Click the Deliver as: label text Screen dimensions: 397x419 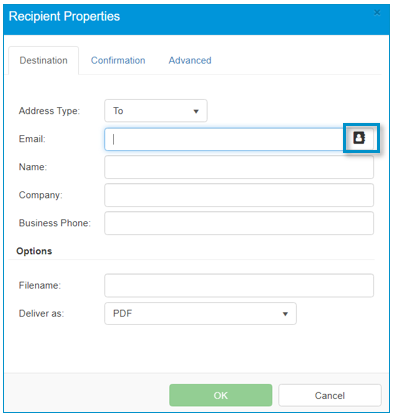pyautogui.click(x=41, y=314)
